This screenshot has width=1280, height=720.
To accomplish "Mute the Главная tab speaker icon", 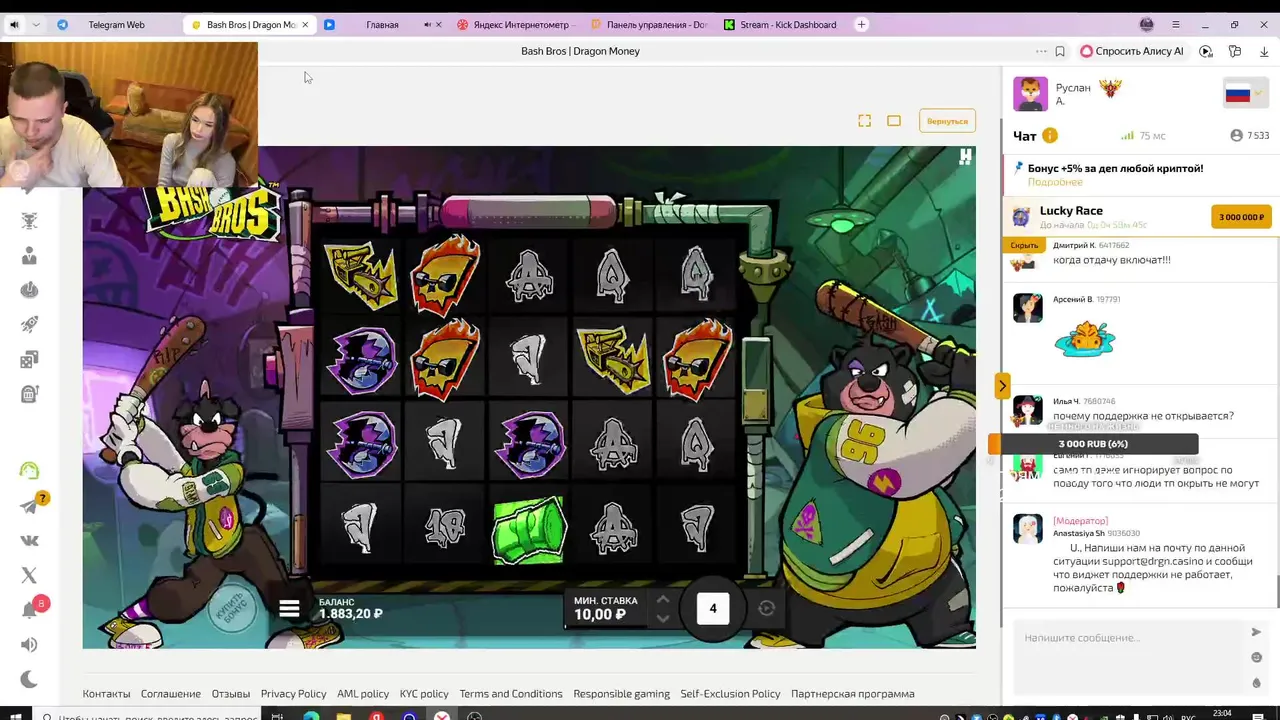I will click(427, 25).
